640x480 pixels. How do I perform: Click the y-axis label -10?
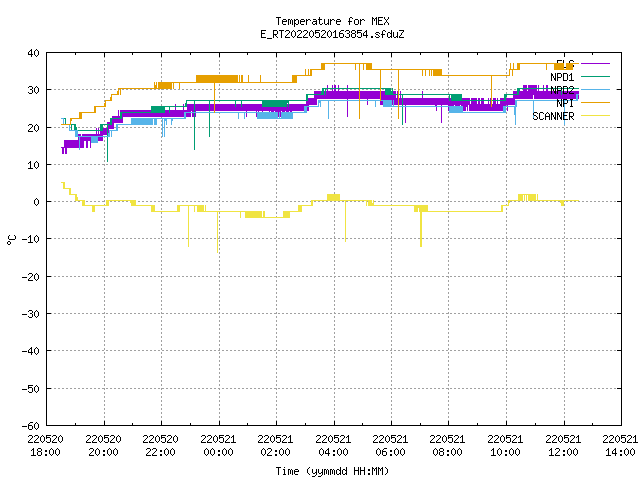coord(31,239)
